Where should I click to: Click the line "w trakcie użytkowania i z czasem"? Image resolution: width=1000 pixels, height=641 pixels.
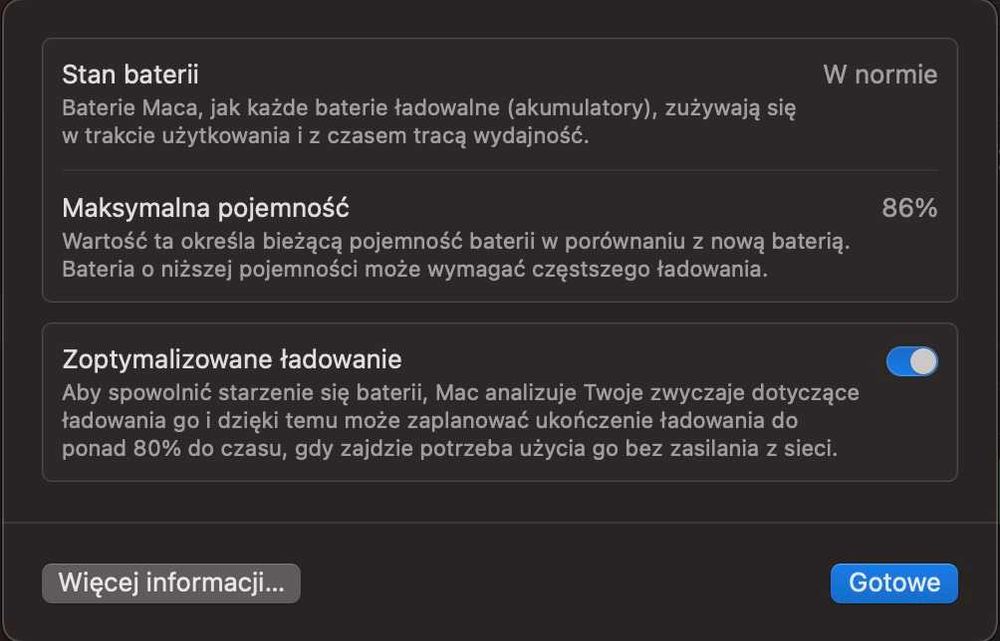[x=325, y=137]
